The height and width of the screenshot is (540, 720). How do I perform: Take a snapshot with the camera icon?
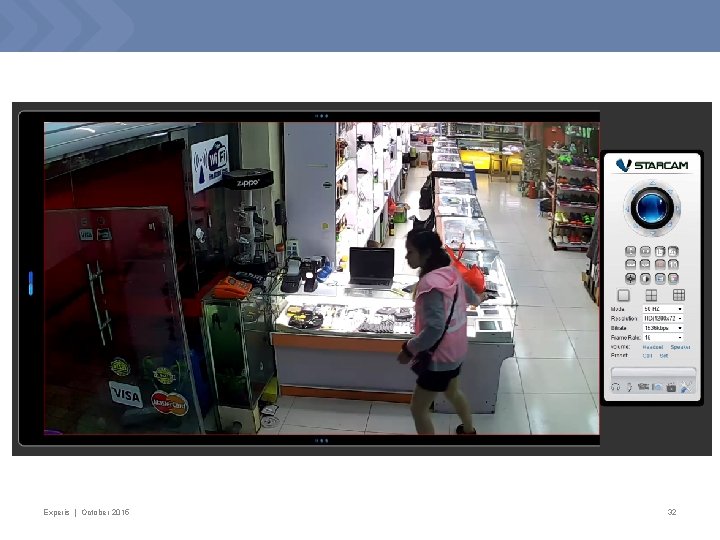(x=657, y=387)
